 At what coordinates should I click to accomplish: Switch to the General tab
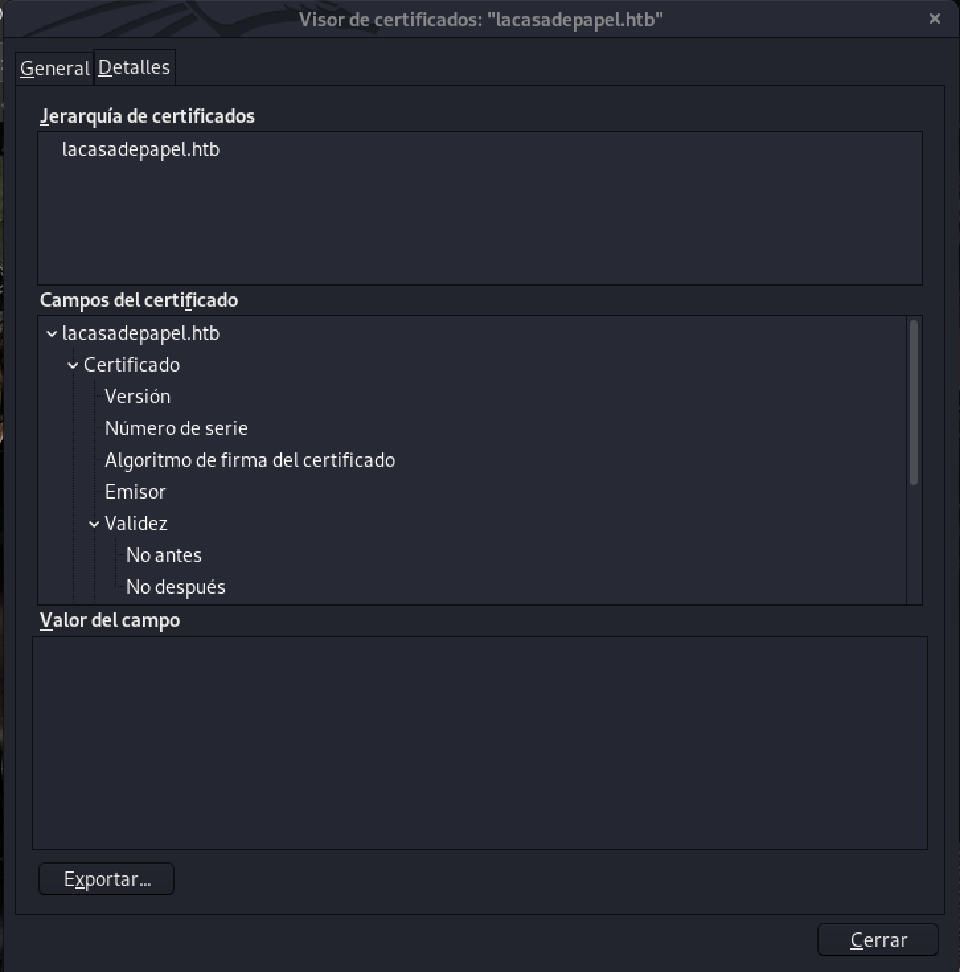click(x=54, y=67)
